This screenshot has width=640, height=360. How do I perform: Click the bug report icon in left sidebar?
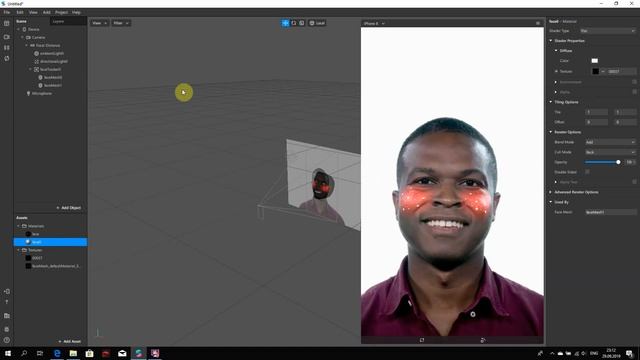(x=7, y=329)
